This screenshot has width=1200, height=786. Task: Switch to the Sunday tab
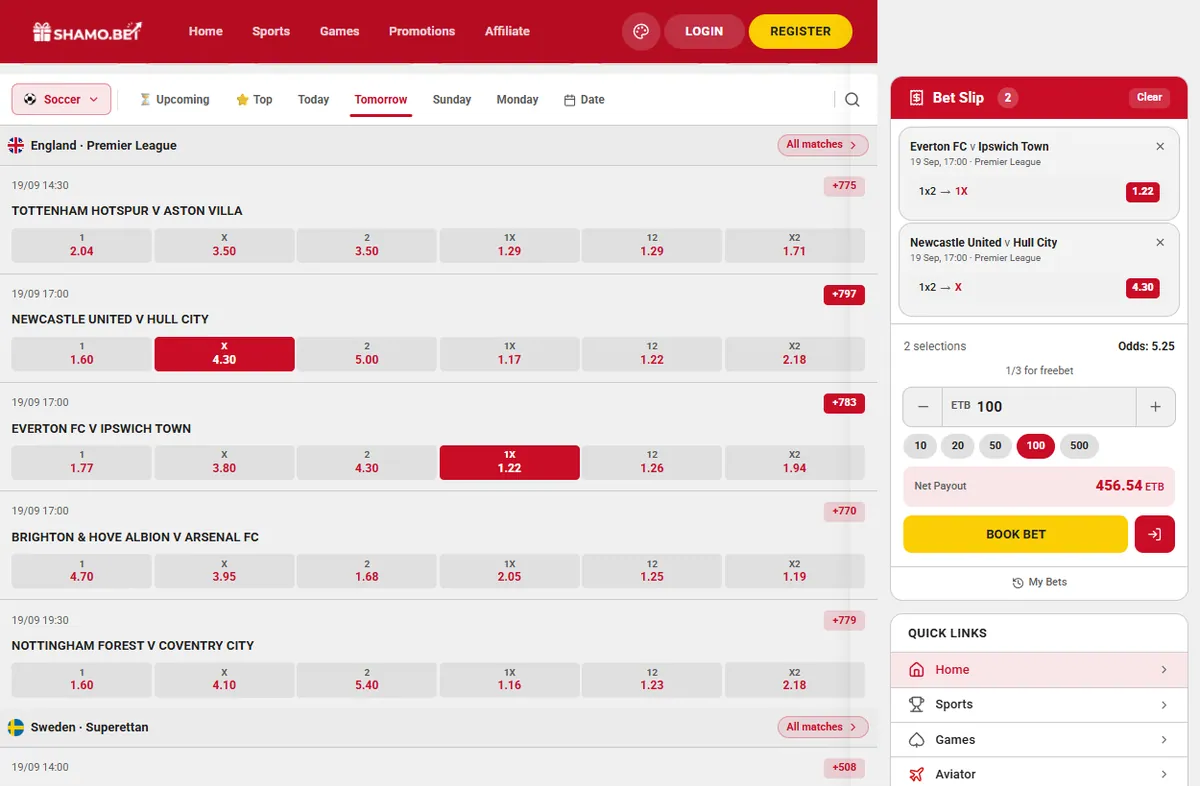pos(452,100)
